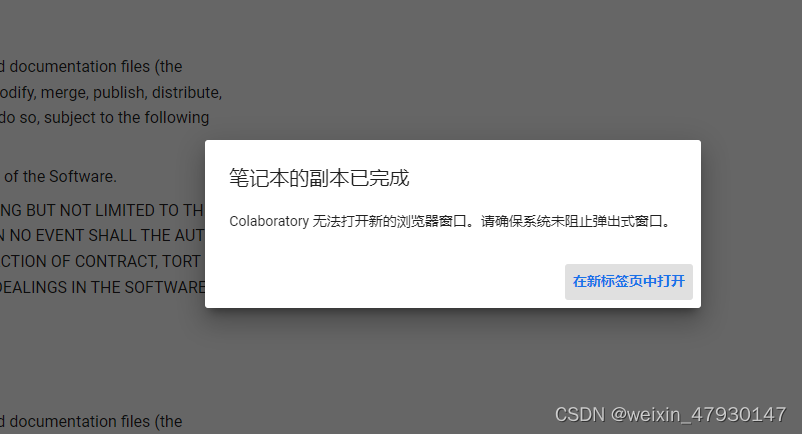The image size is (802, 434).
Task: Click the sentence 请确保系统未阻止弹出式窗口
Action: [571, 221]
